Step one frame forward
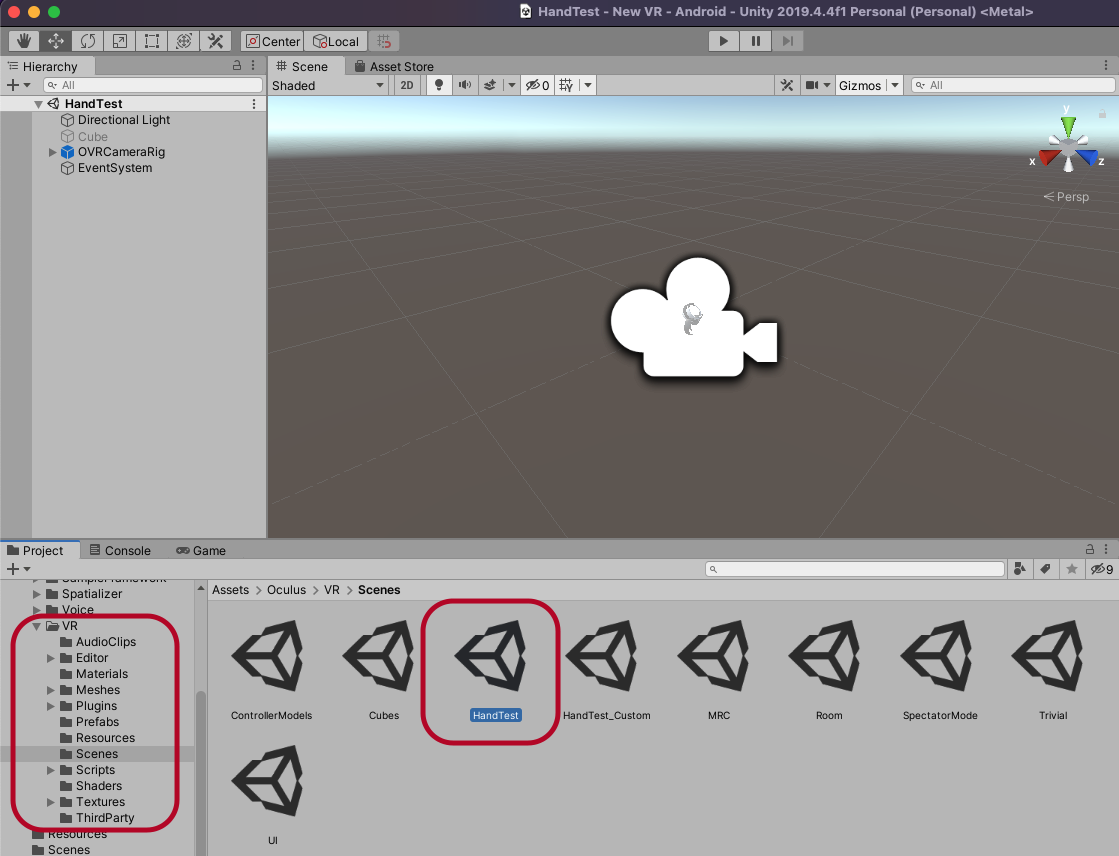This screenshot has width=1119, height=856. pyautogui.click(x=788, y=41)
